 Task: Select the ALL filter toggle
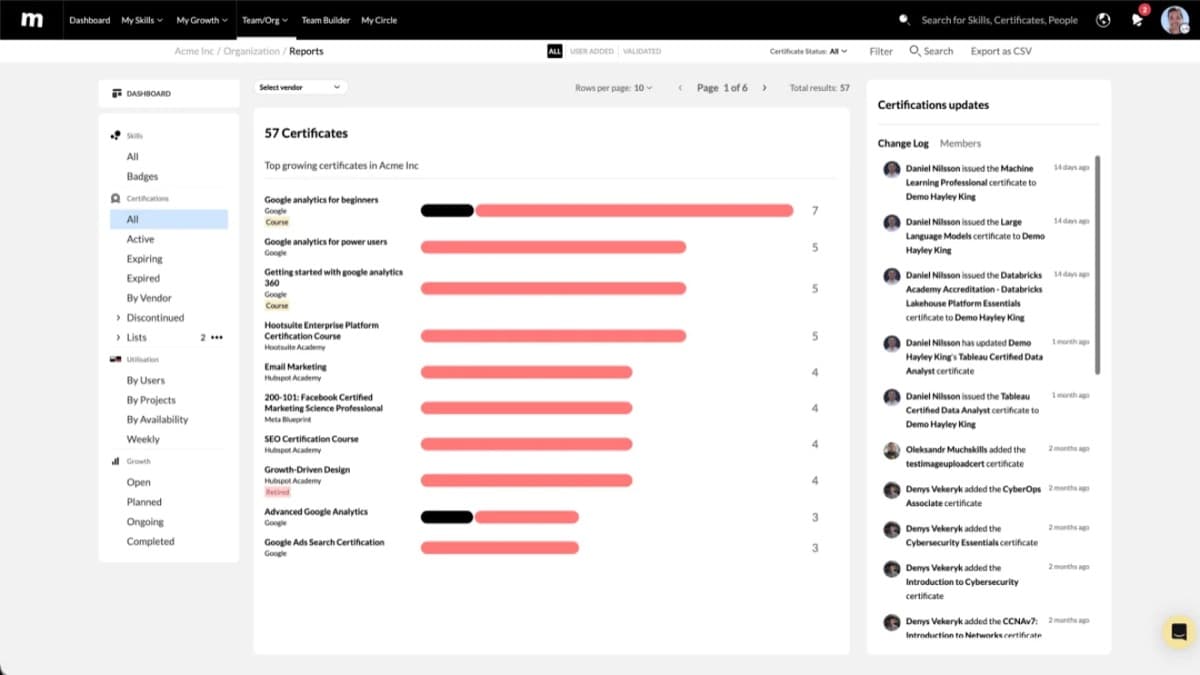pos(555,51)
